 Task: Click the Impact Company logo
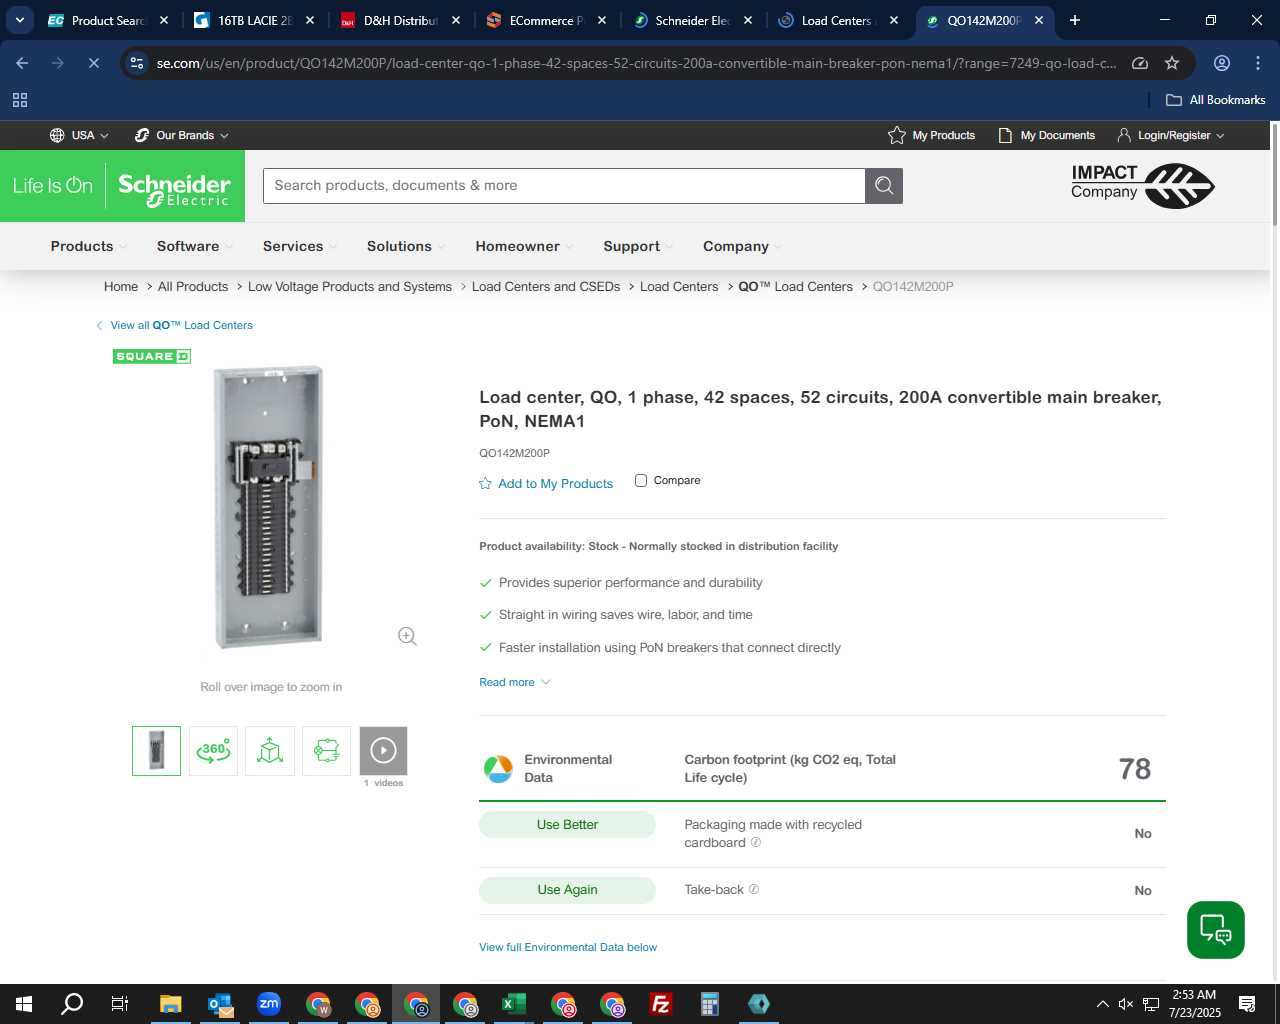click(1142, 186)
